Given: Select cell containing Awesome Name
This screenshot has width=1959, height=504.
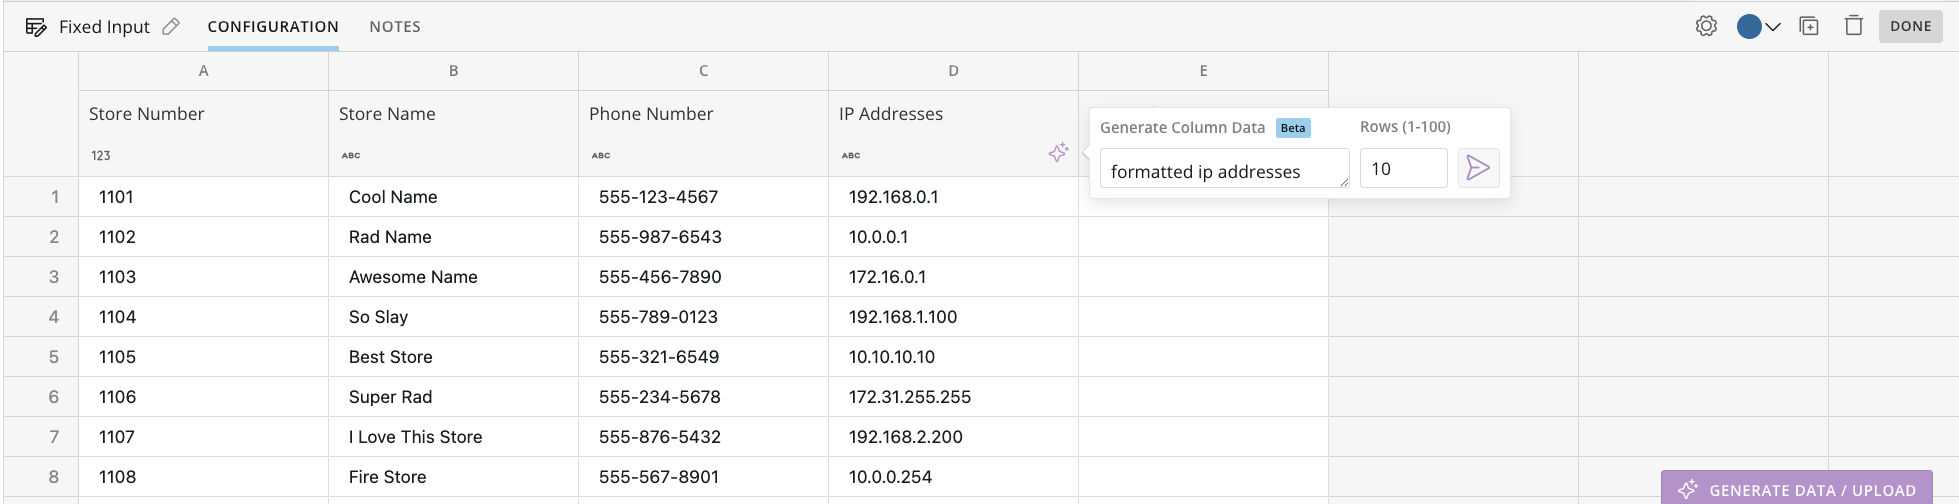Looking at the screenshot, I should click(453, 277).
